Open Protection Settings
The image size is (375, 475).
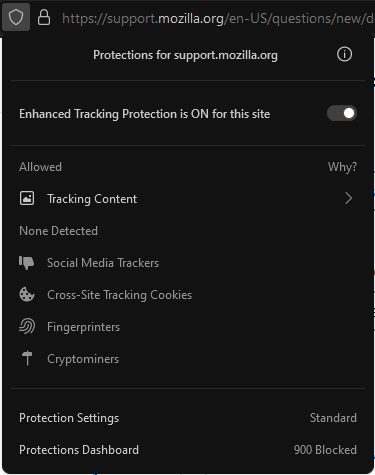click(x=188, y=418)
